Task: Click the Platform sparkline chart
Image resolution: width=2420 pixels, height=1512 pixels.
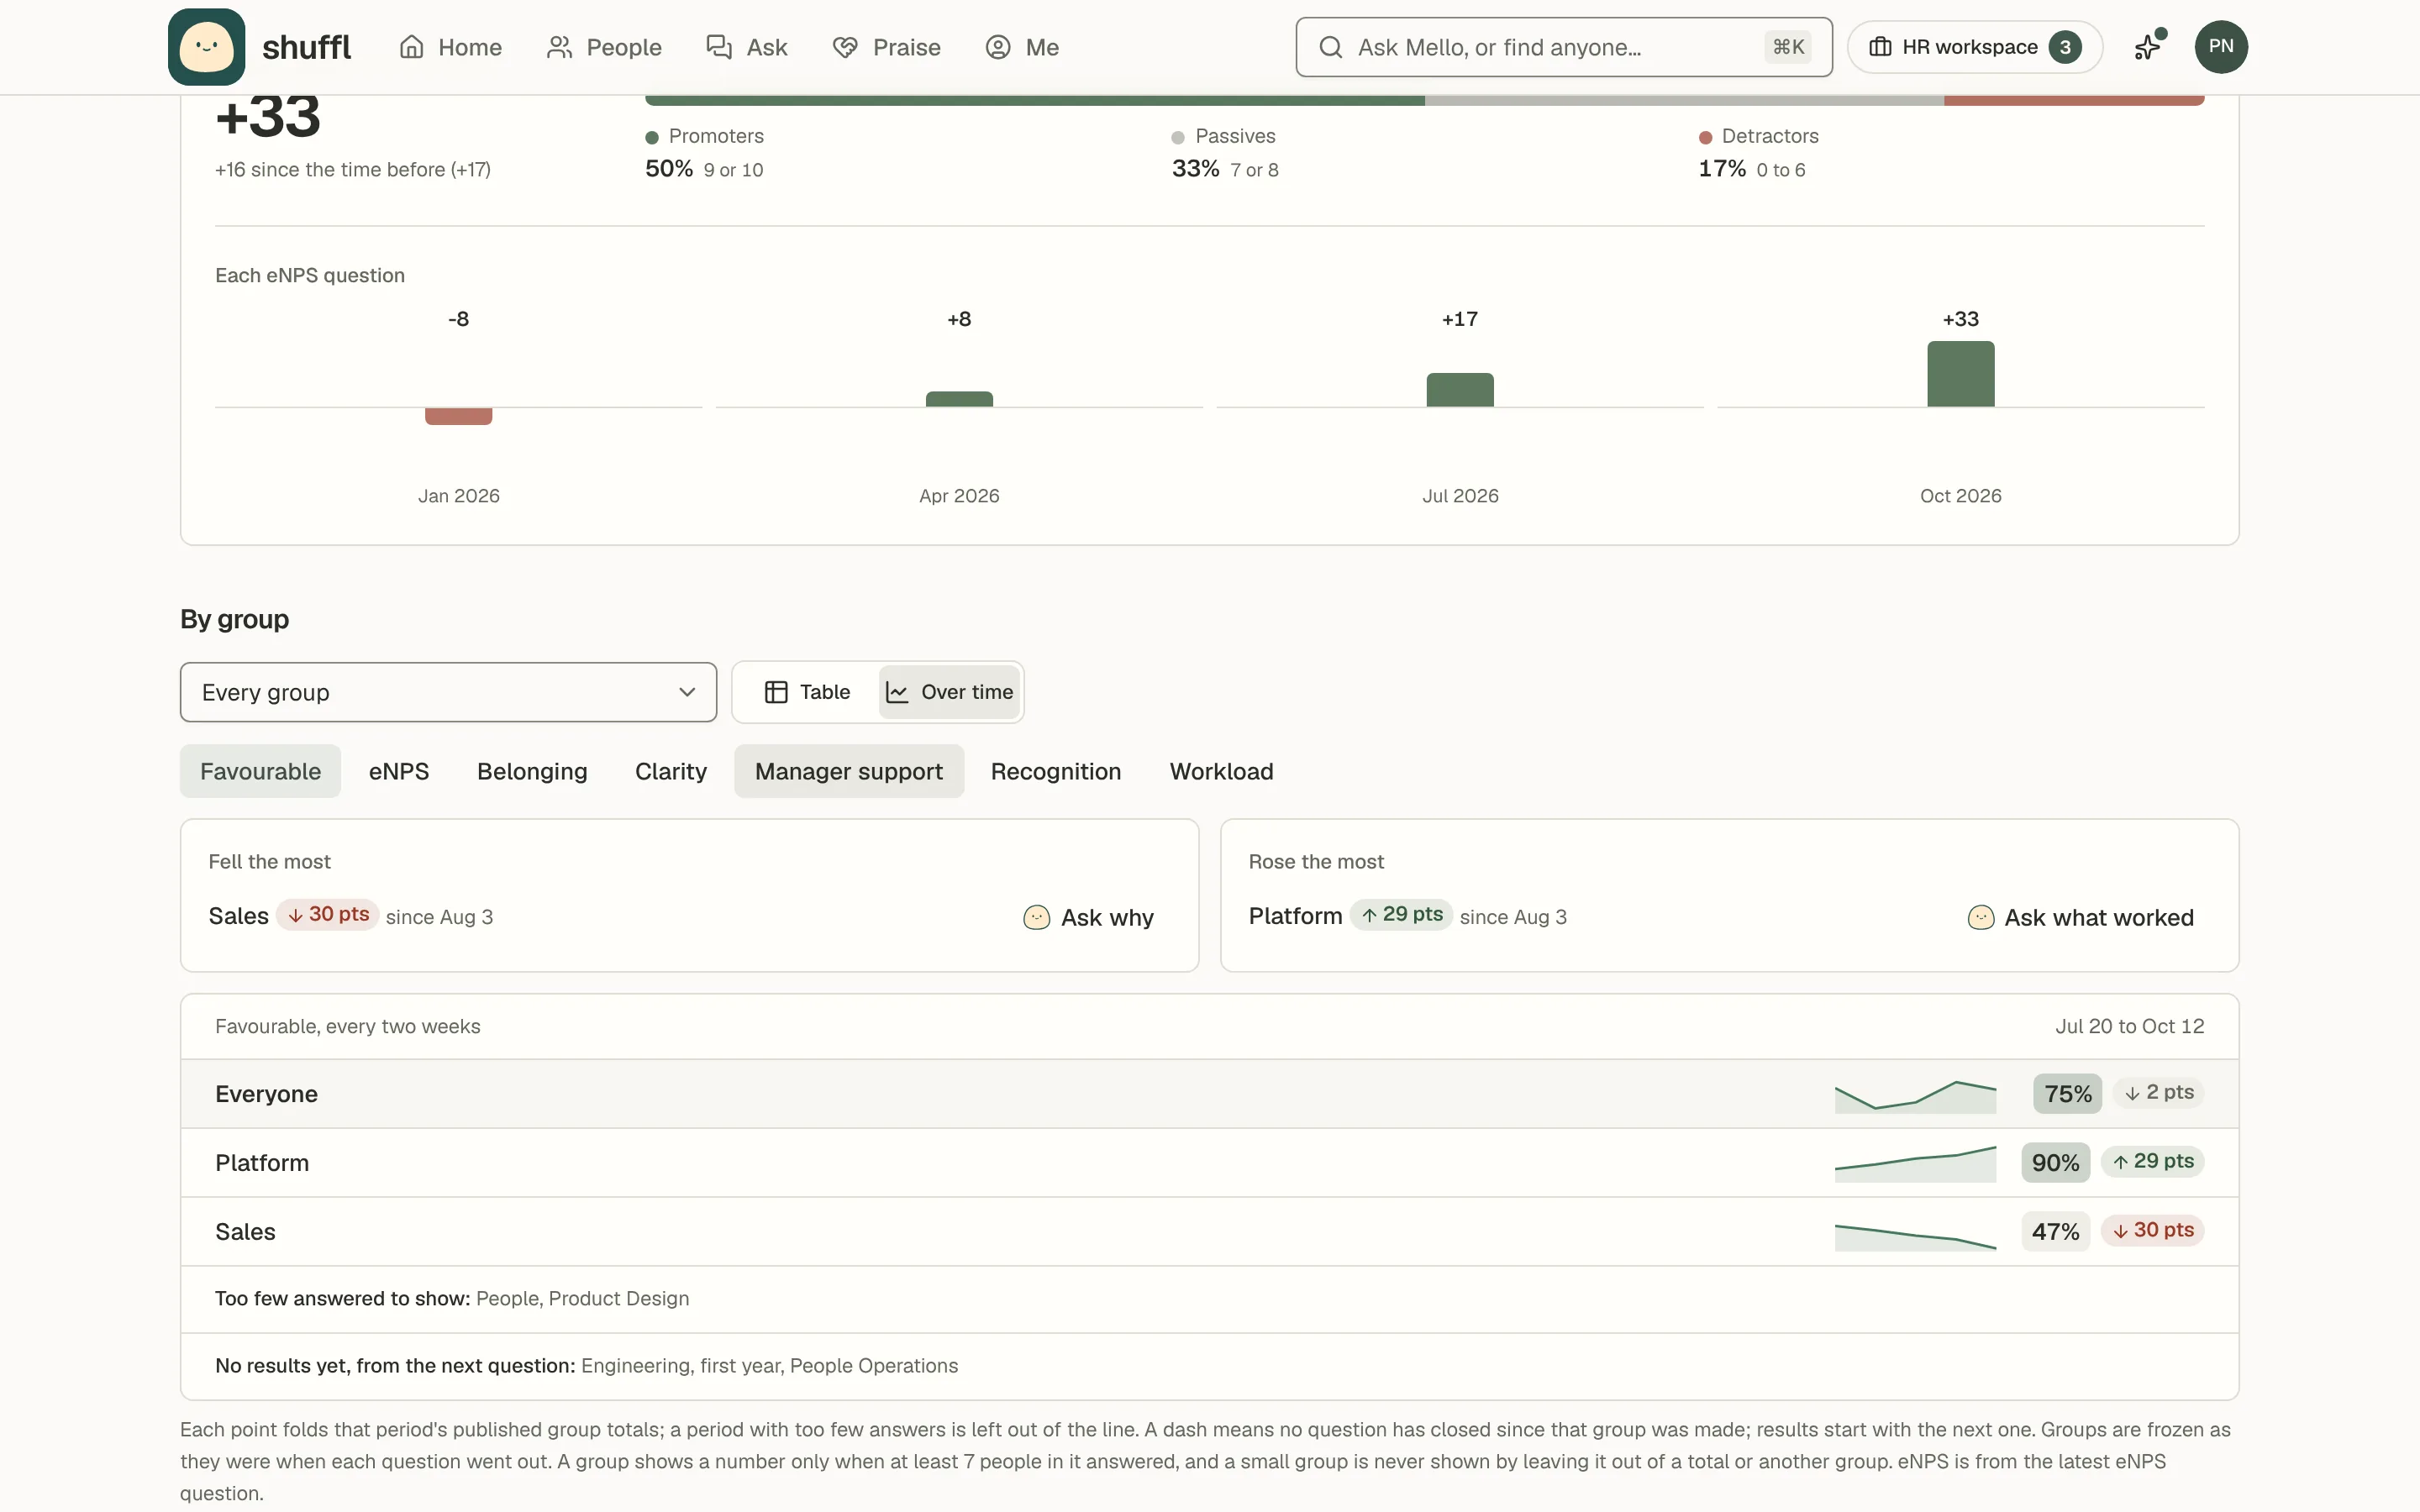Action: point(1915,1164)
